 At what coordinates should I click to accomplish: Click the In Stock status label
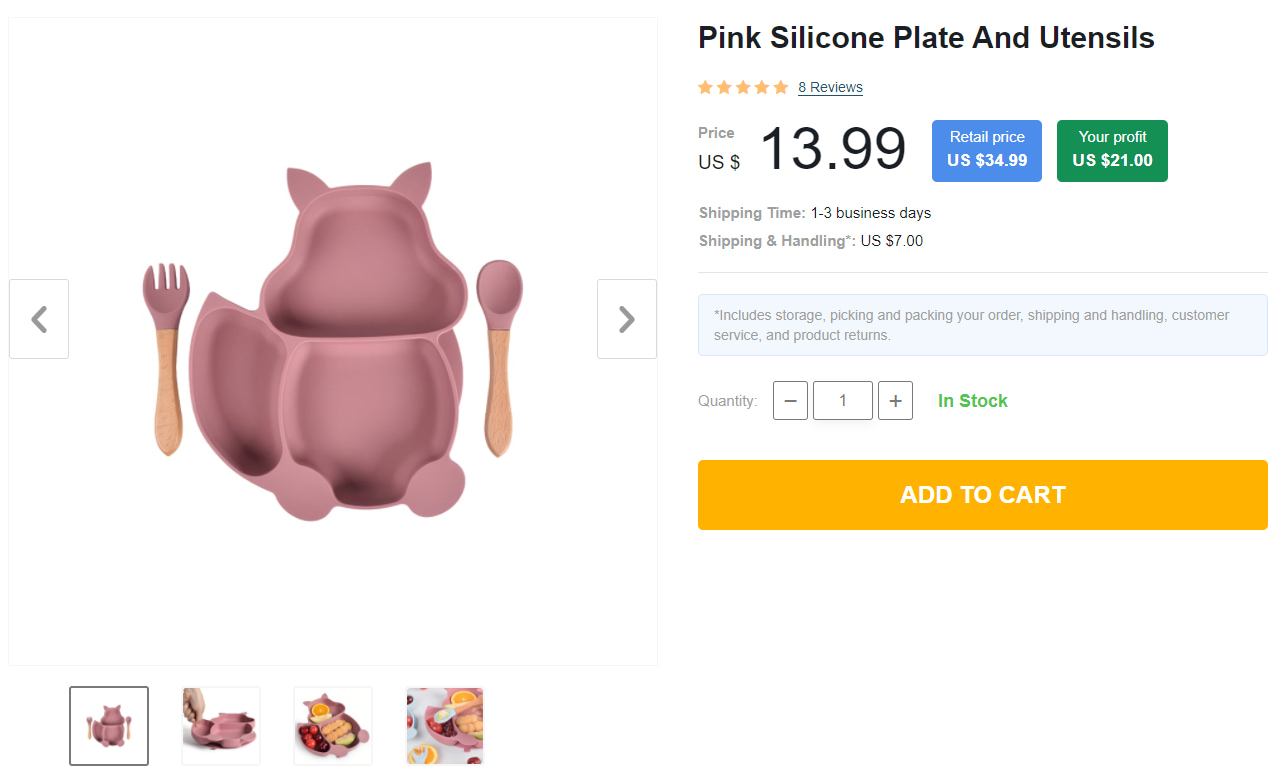(972, 400)
